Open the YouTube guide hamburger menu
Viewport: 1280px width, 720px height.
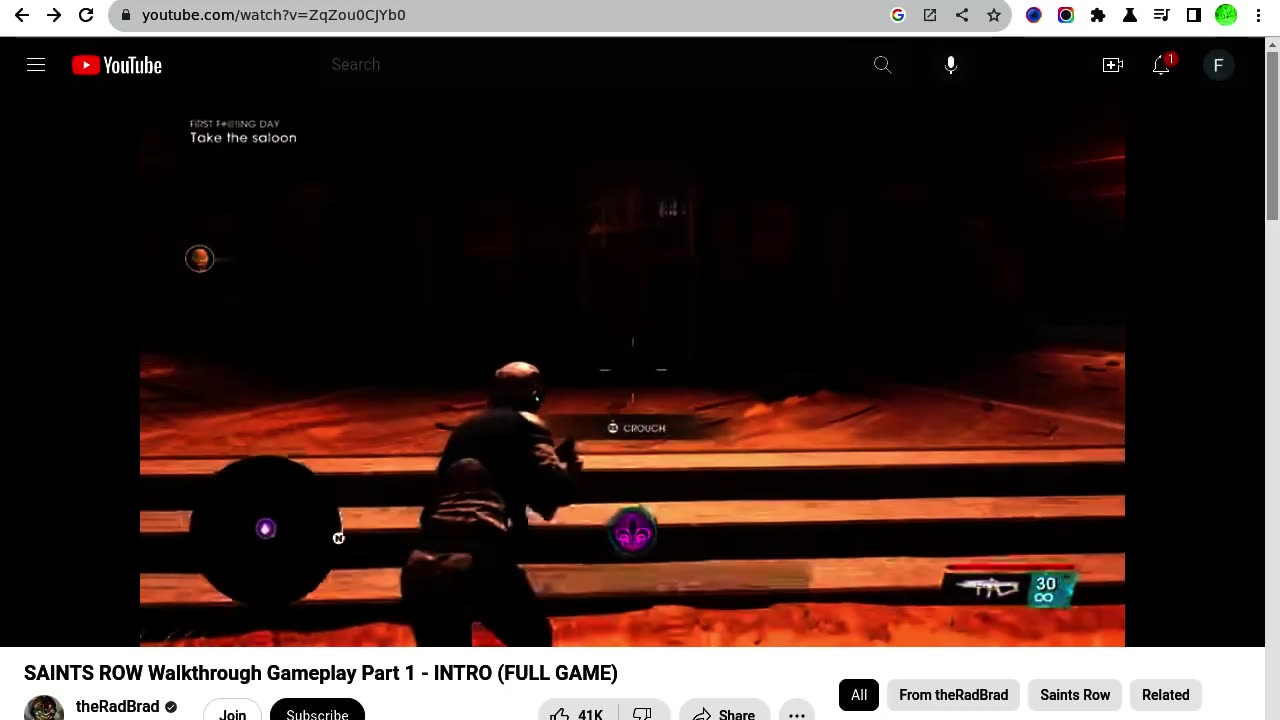coord(36,65)
